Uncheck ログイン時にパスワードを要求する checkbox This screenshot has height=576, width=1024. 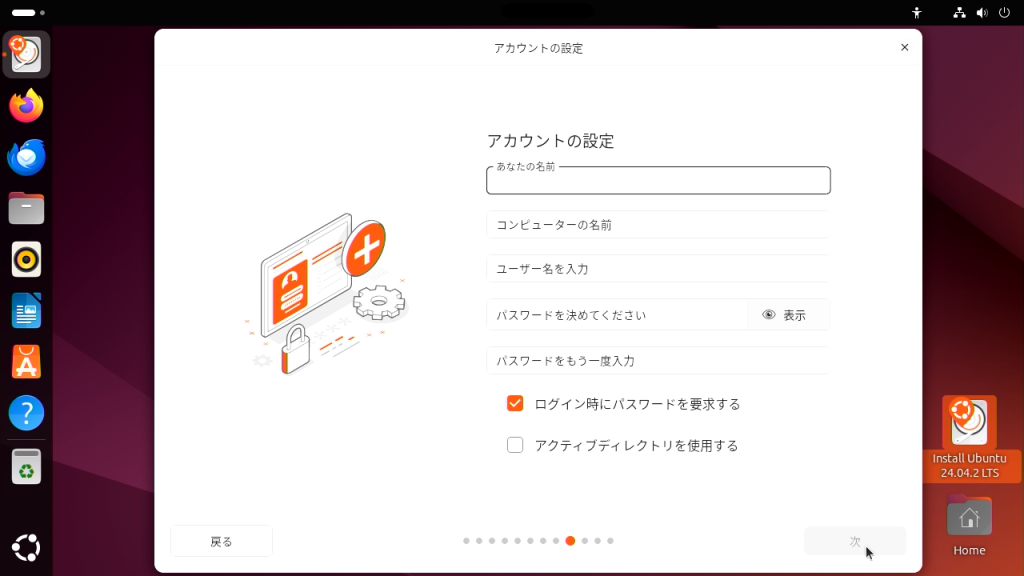point(515,404)
